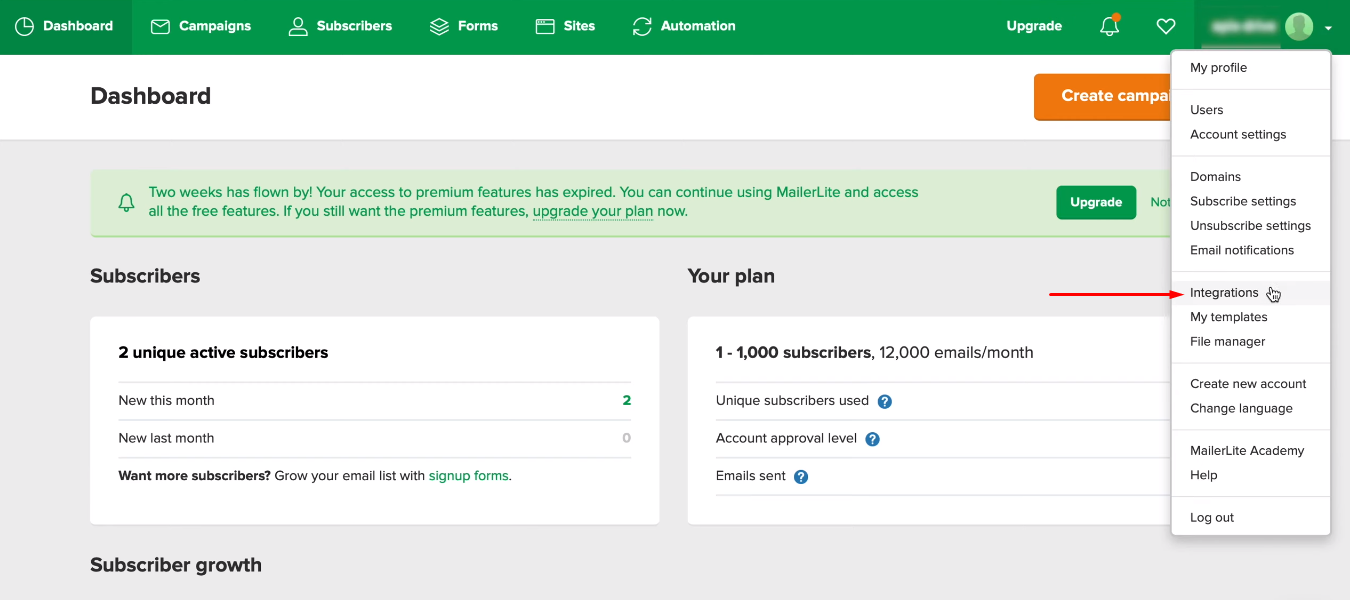Click the orange Create campaign button
This screenshot has height=600, width=1350.
[1102, 96]
